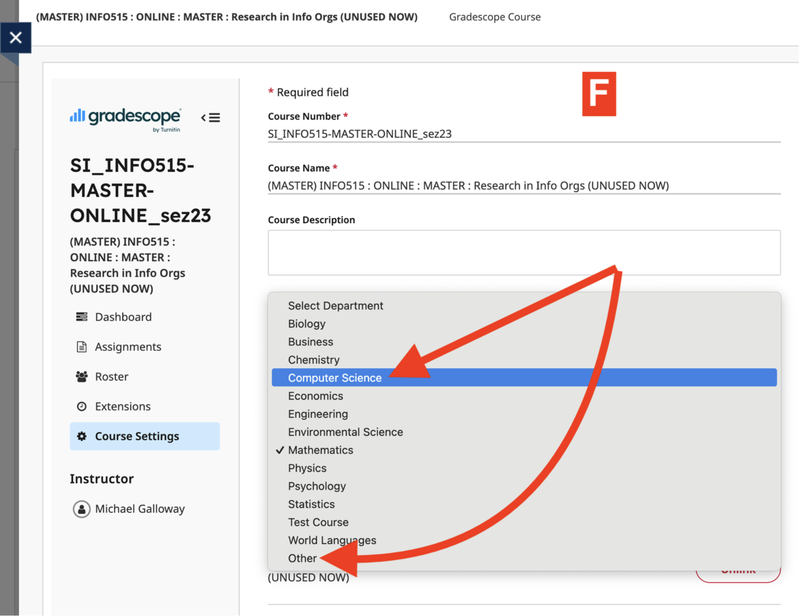The height and width of the screenshot is (616, 800).
Task: Click the Course Description text box
Action: (523, 253)
